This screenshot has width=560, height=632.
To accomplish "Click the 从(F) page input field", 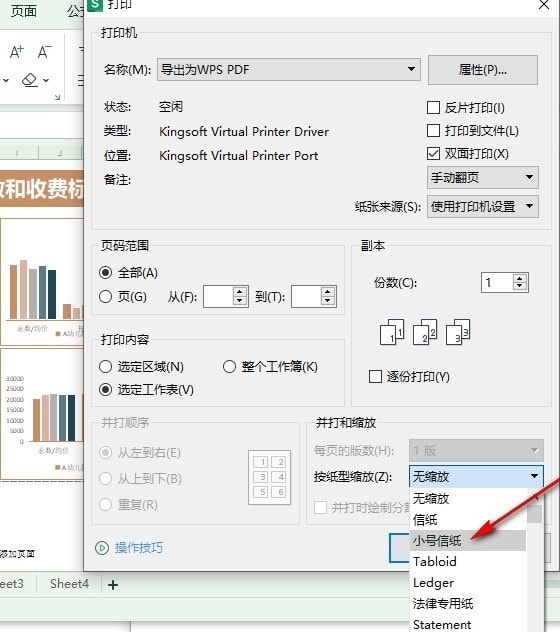I will coord(218,297).
